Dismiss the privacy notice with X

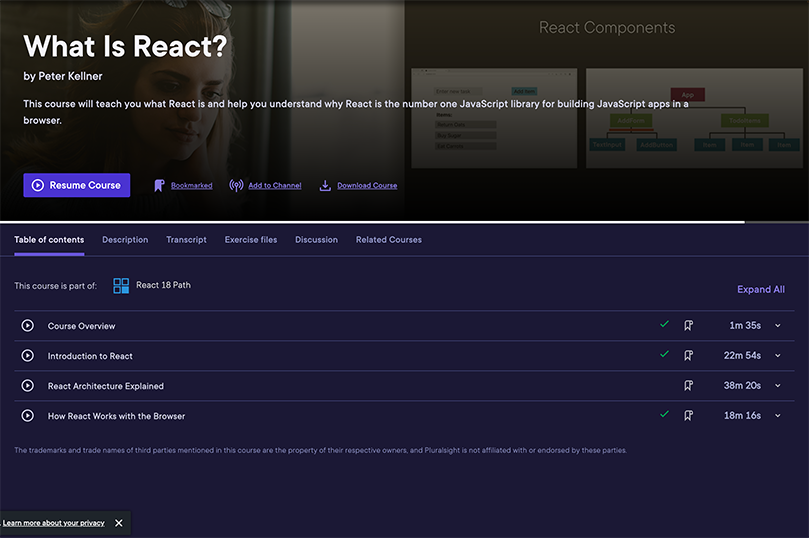pos(119,523)
